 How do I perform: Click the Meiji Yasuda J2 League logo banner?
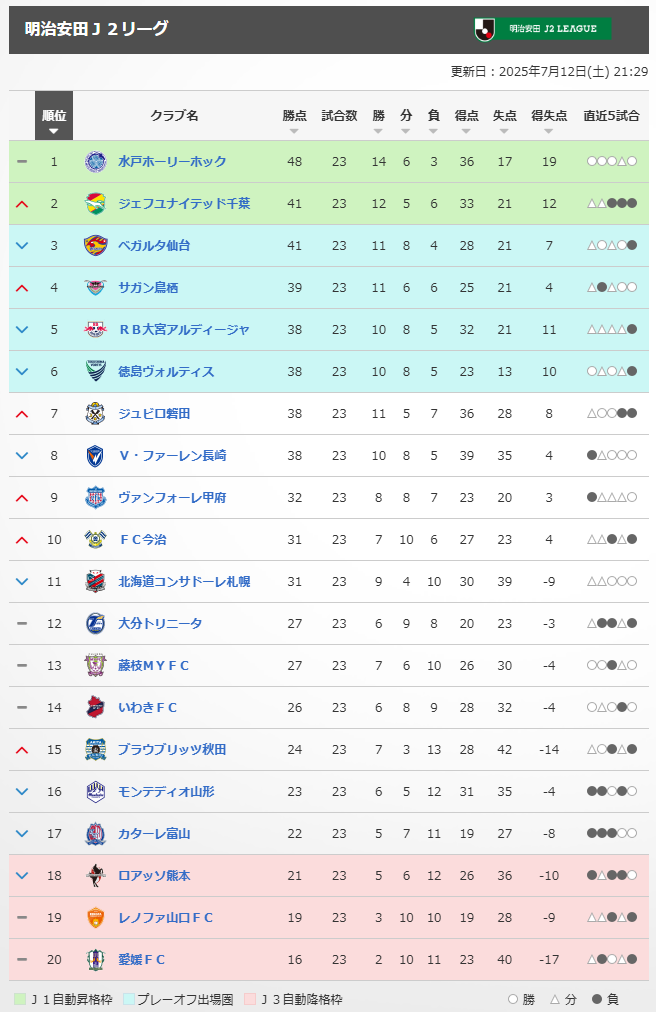542,28
